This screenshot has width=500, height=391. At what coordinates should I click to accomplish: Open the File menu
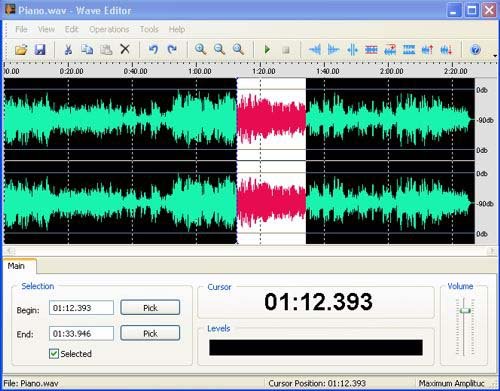[x=21, y=29]
